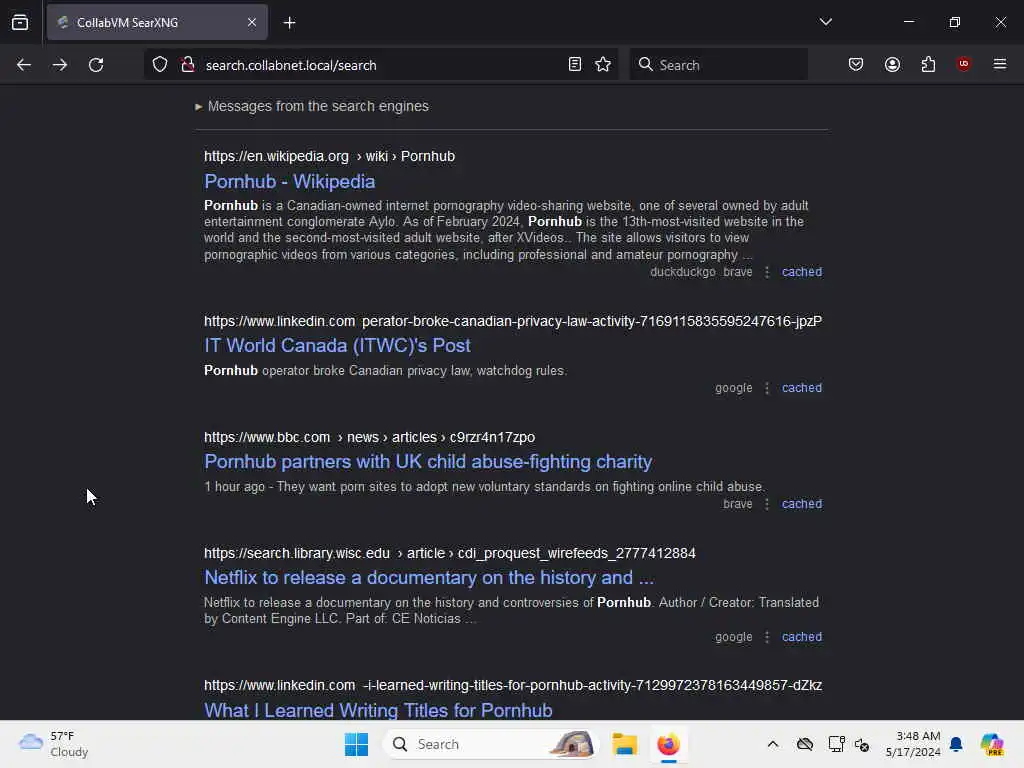
Task: Open the network display tray icon
Action: [x=836, y=744]
